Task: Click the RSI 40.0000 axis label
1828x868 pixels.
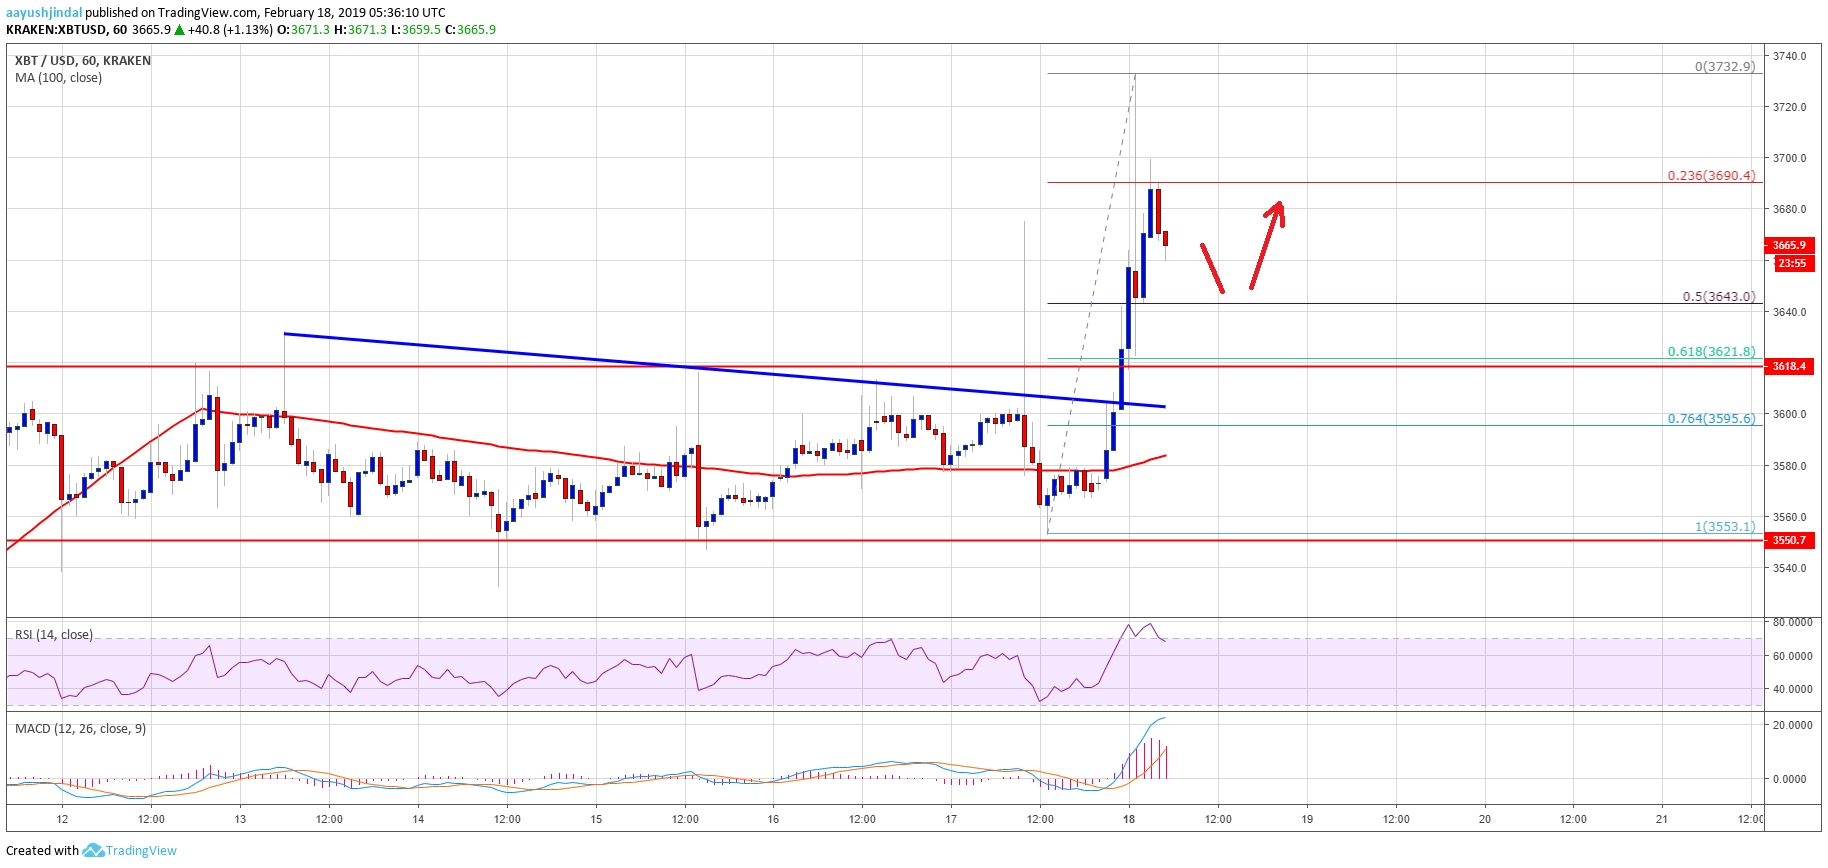Action: 1793,689
